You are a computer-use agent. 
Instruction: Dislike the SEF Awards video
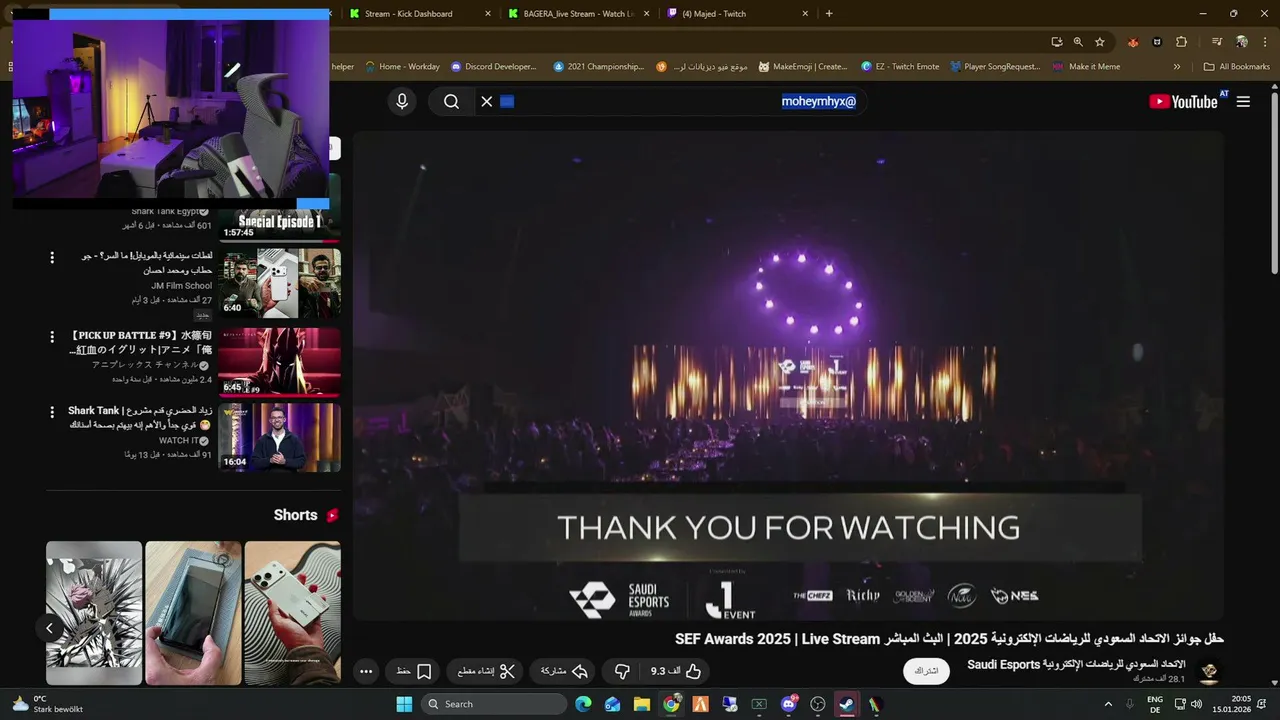click(x=621, y=671)
